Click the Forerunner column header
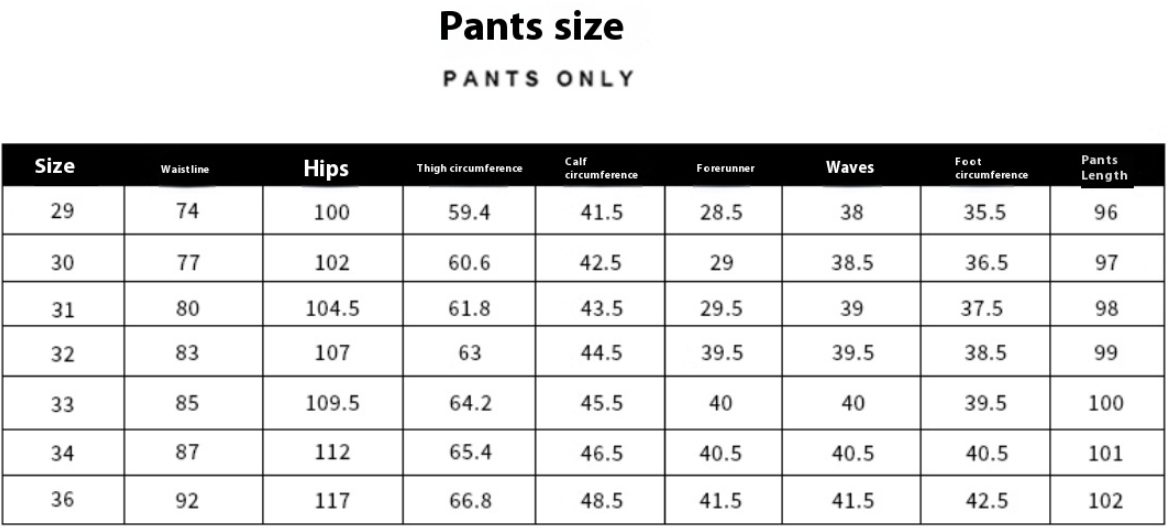 (x=725, y=168)
